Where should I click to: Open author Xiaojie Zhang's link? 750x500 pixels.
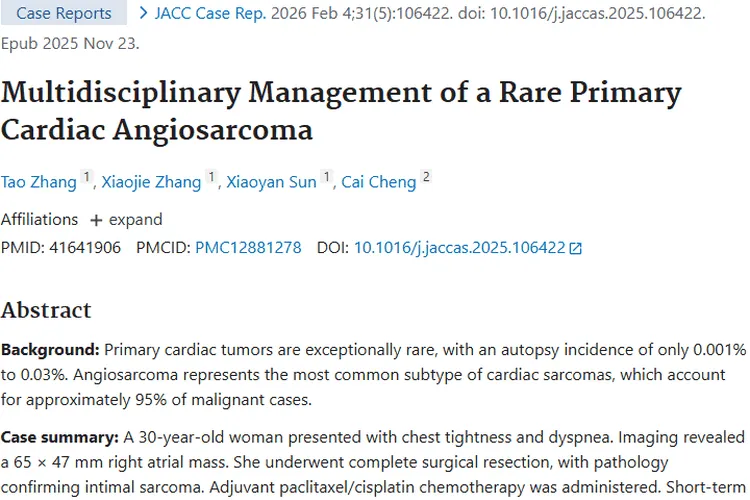click(152, 181)
